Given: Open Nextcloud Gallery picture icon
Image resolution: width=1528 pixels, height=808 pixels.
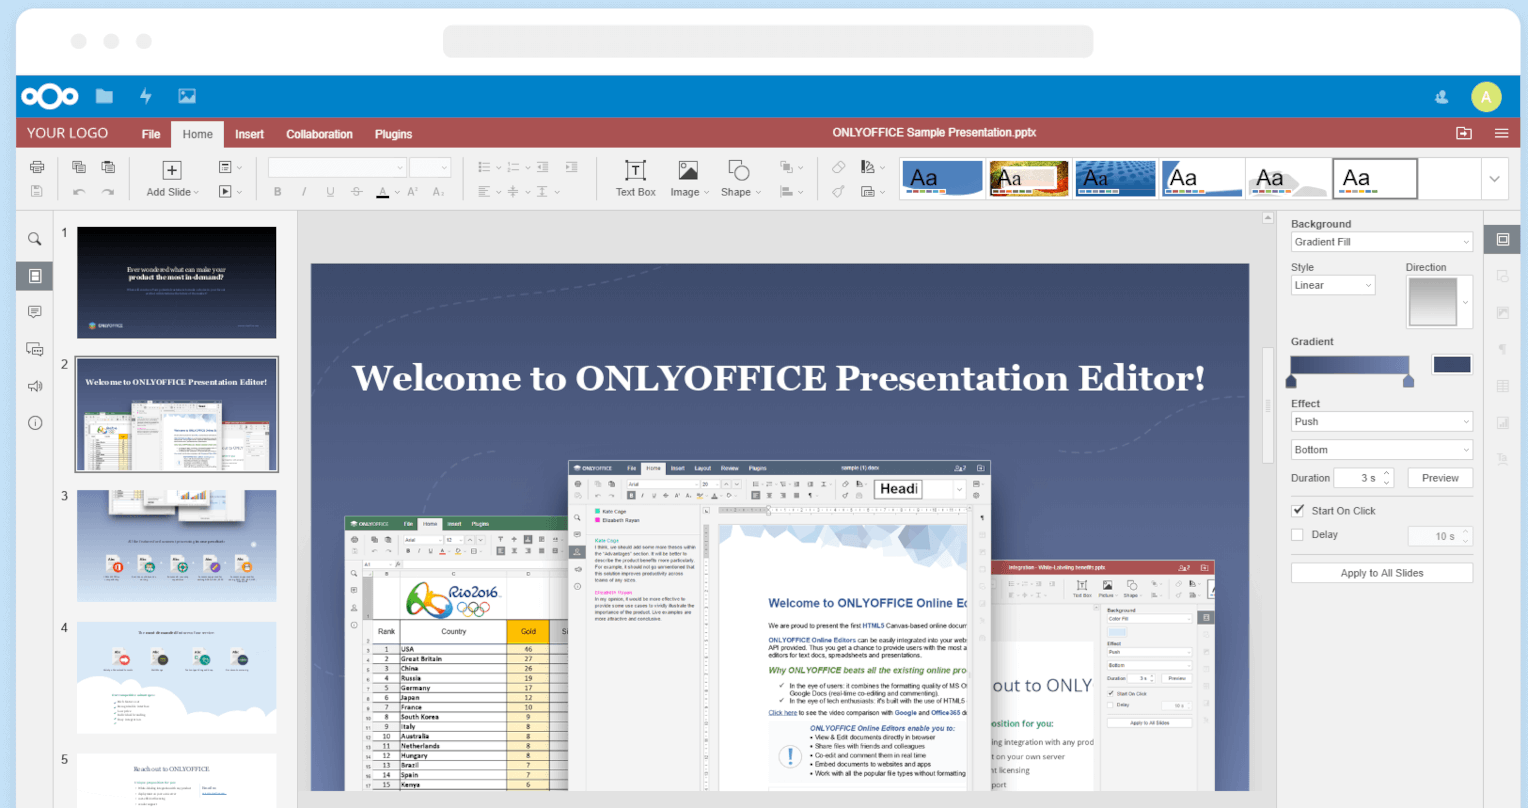Looking at the screenshot, I should point(187,96).
